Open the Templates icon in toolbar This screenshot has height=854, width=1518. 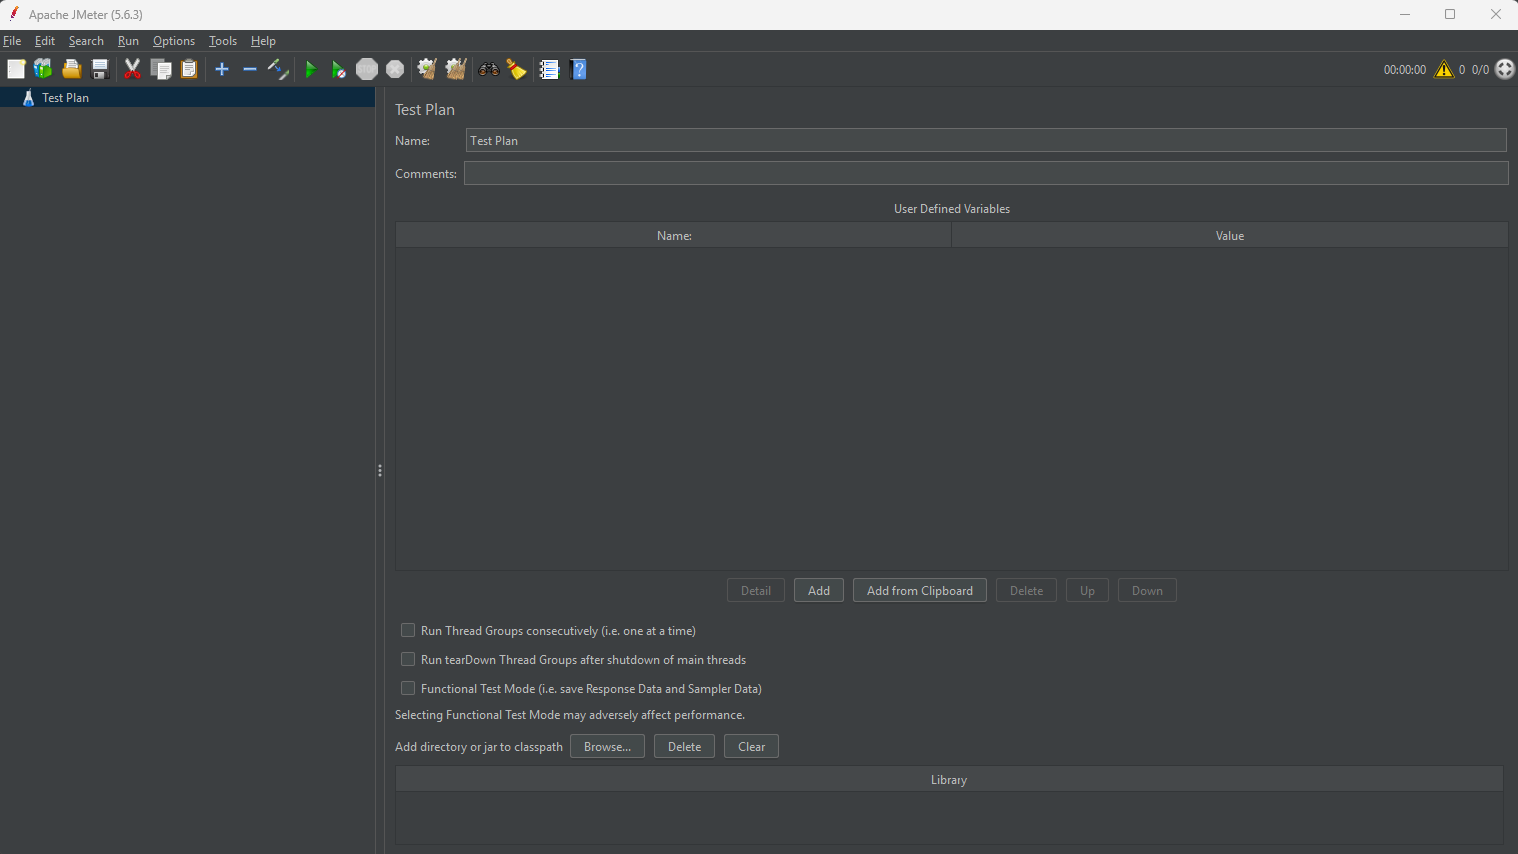click(x=43, y=69)
